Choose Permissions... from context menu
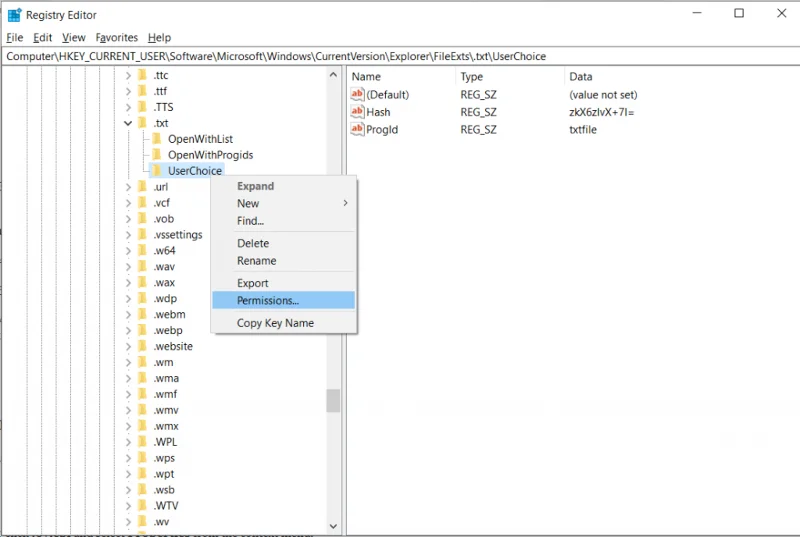800x537 pixels. [x=283, y=300]
